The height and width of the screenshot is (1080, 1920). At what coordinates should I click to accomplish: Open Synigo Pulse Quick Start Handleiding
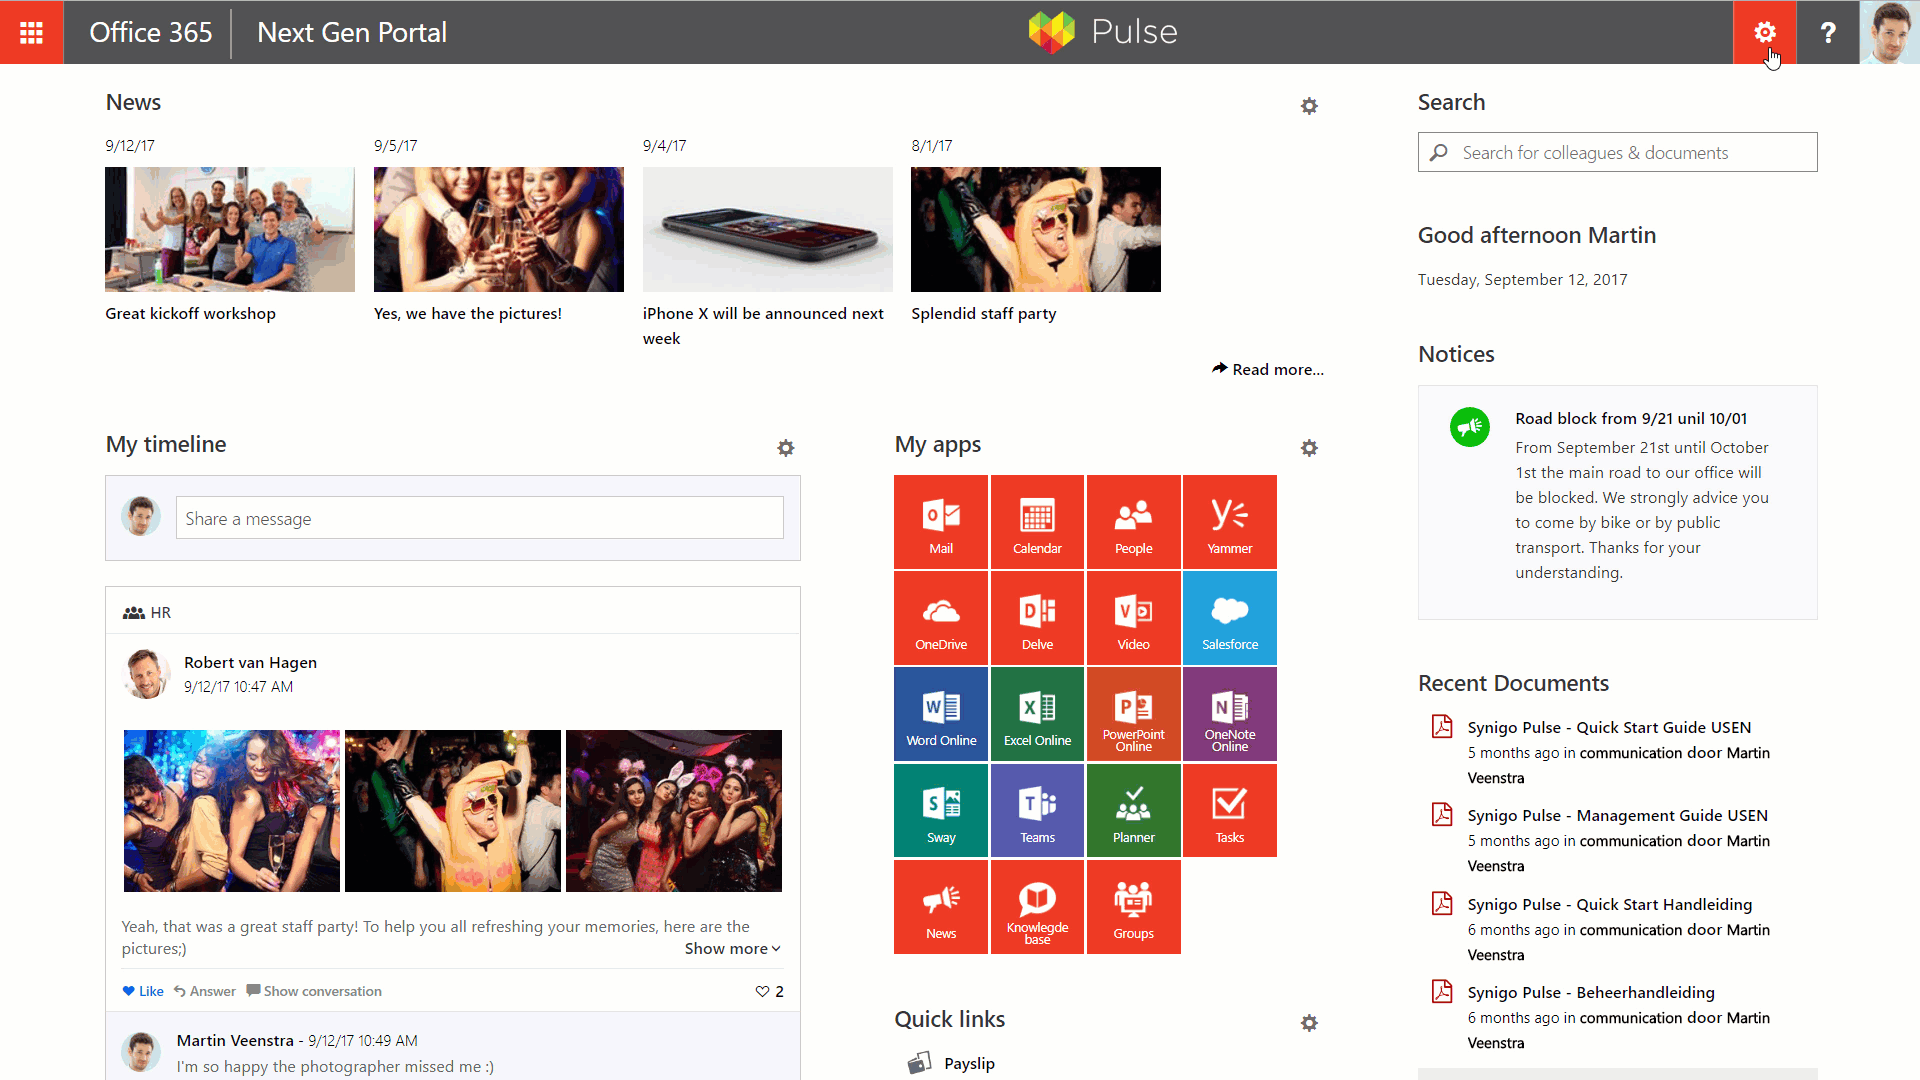tap(1609, 904)
